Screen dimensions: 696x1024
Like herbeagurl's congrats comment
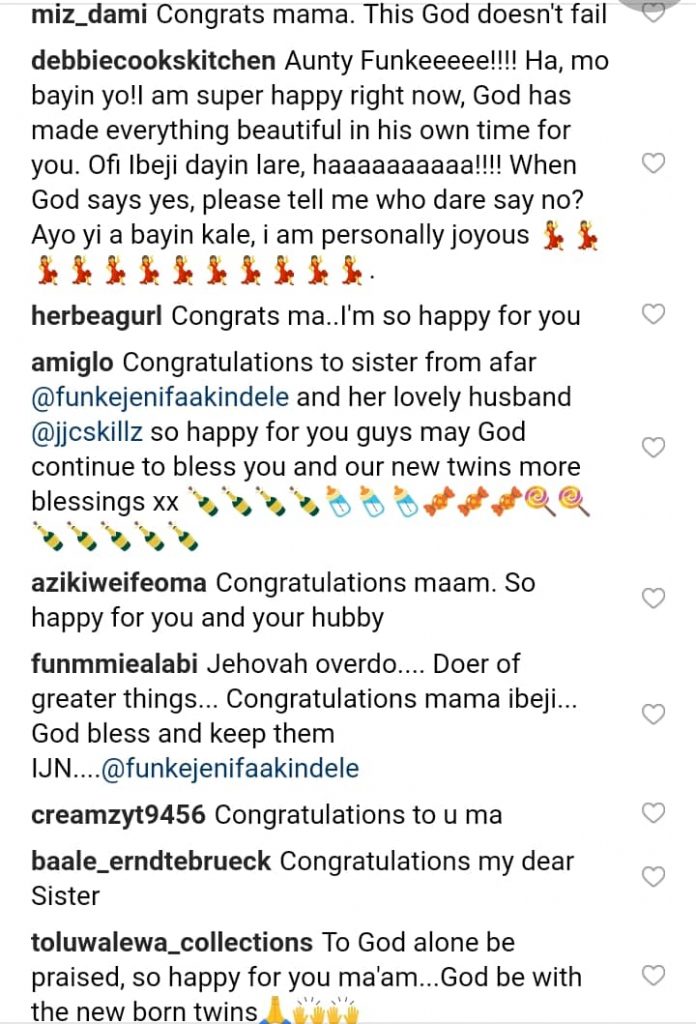pos(653,316)
